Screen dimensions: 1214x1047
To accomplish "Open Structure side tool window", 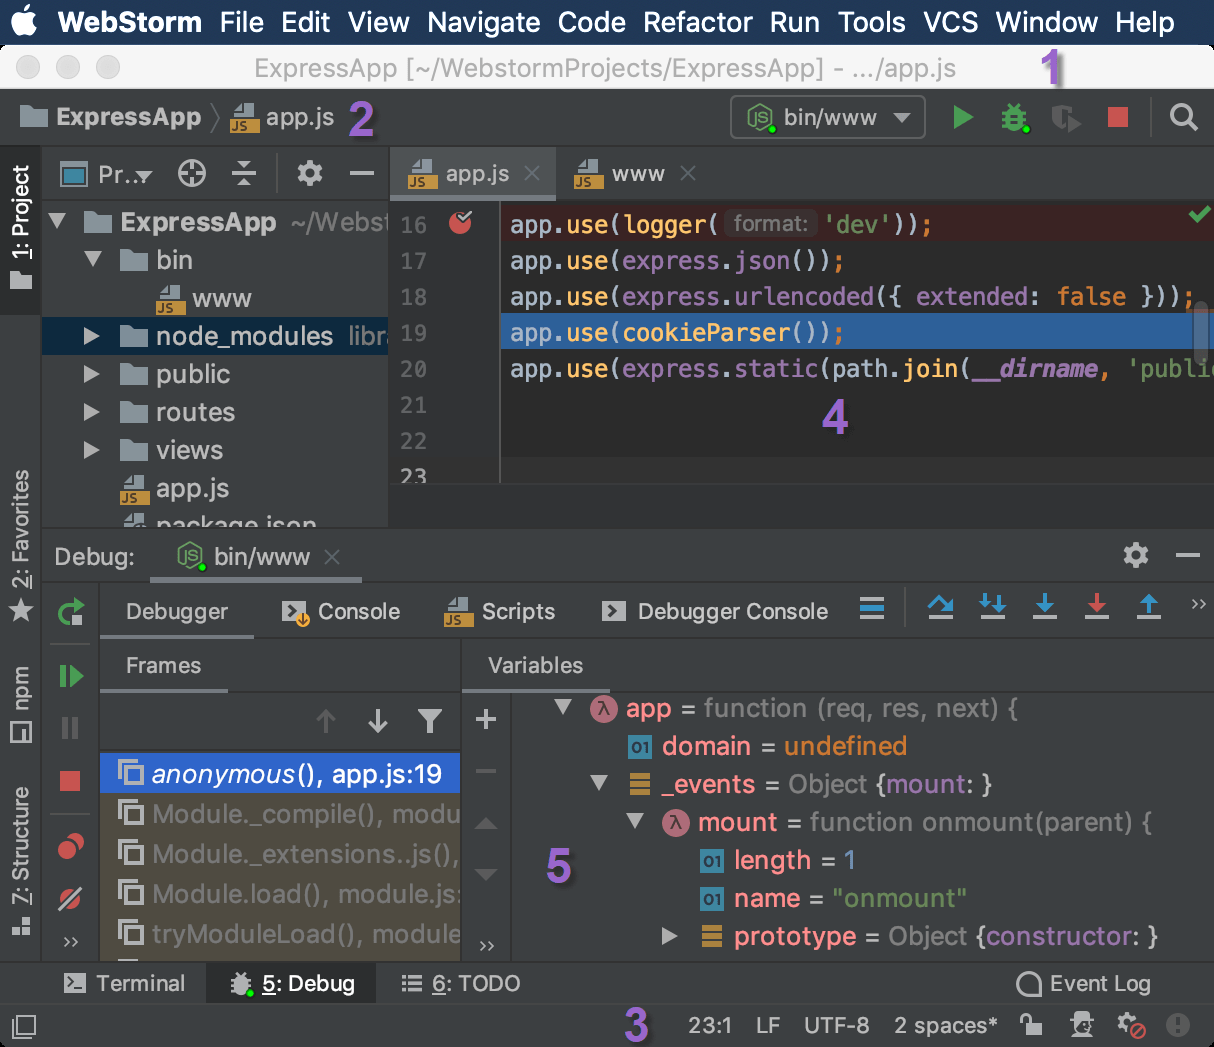I will (21, 860).
